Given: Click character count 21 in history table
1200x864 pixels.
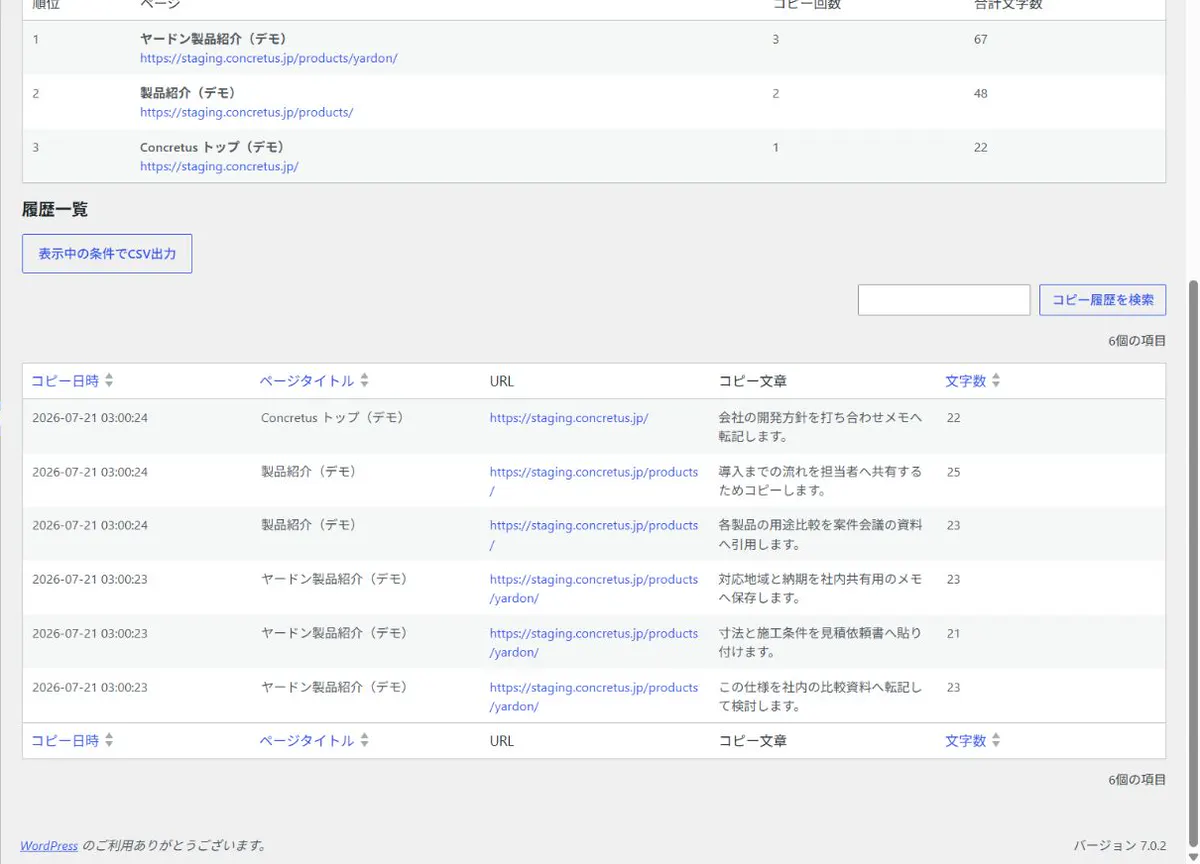Looking at the screenshot, I should click(x=953, y=634).
